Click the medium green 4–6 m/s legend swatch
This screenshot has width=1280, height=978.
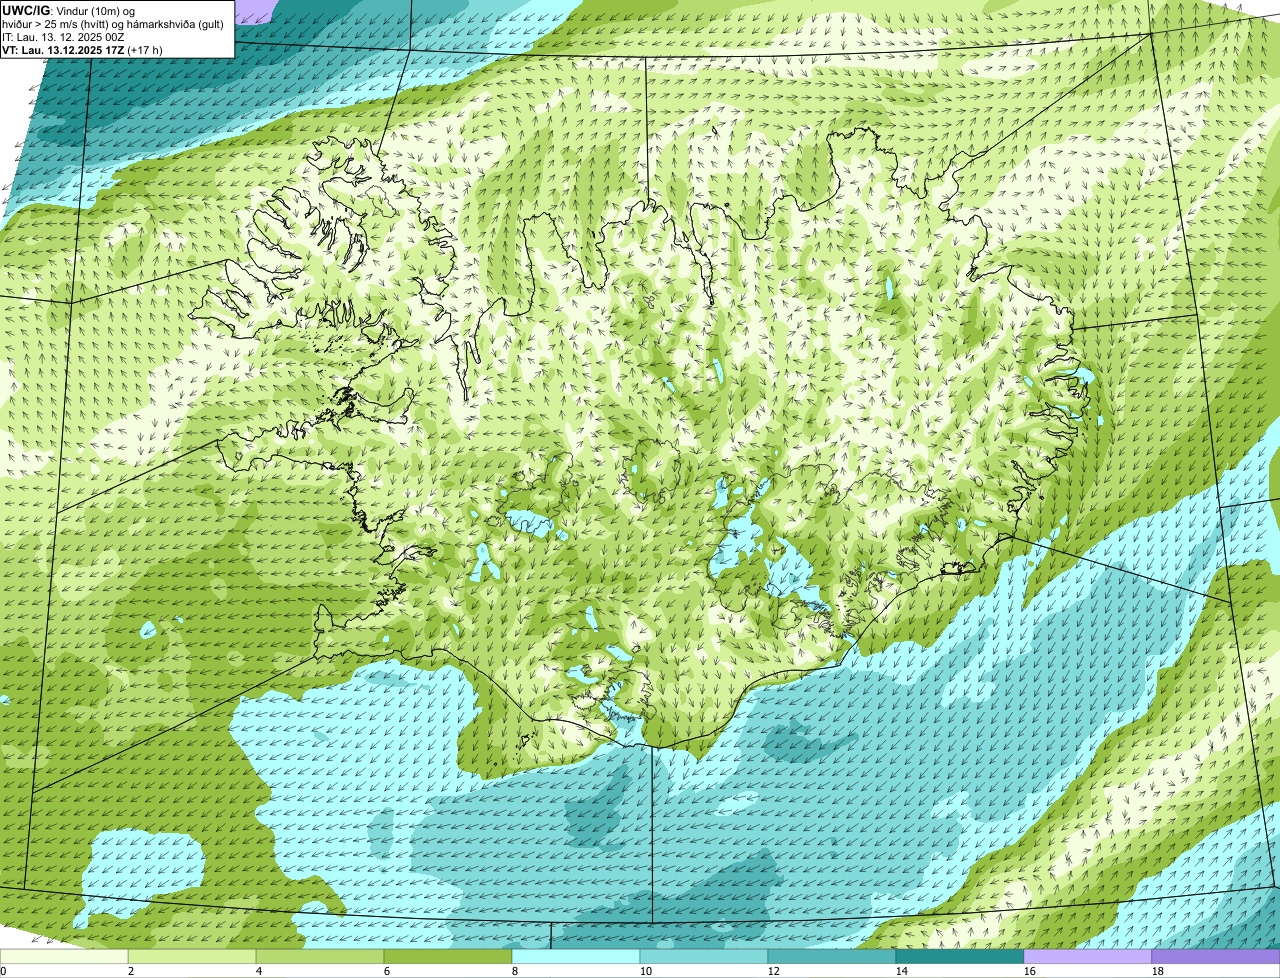pos(320,956)
